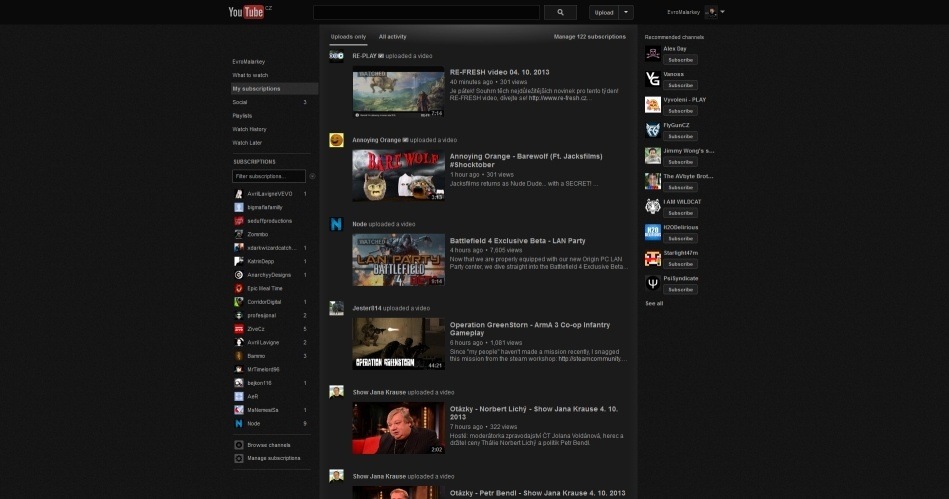This screenshot has width=949, height=499.
Task: Click See all recommended channels
Action: 654,303
